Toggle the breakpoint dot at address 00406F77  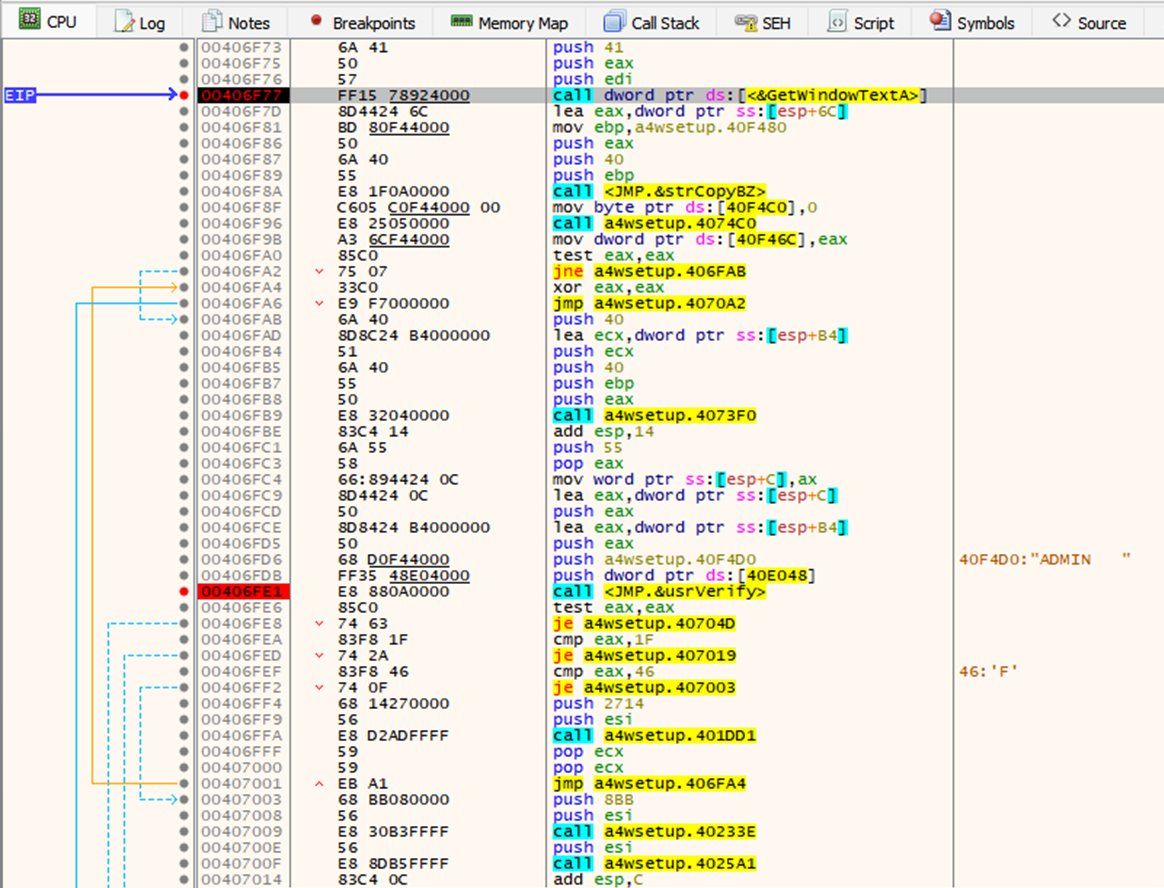(x=184, y=95)
